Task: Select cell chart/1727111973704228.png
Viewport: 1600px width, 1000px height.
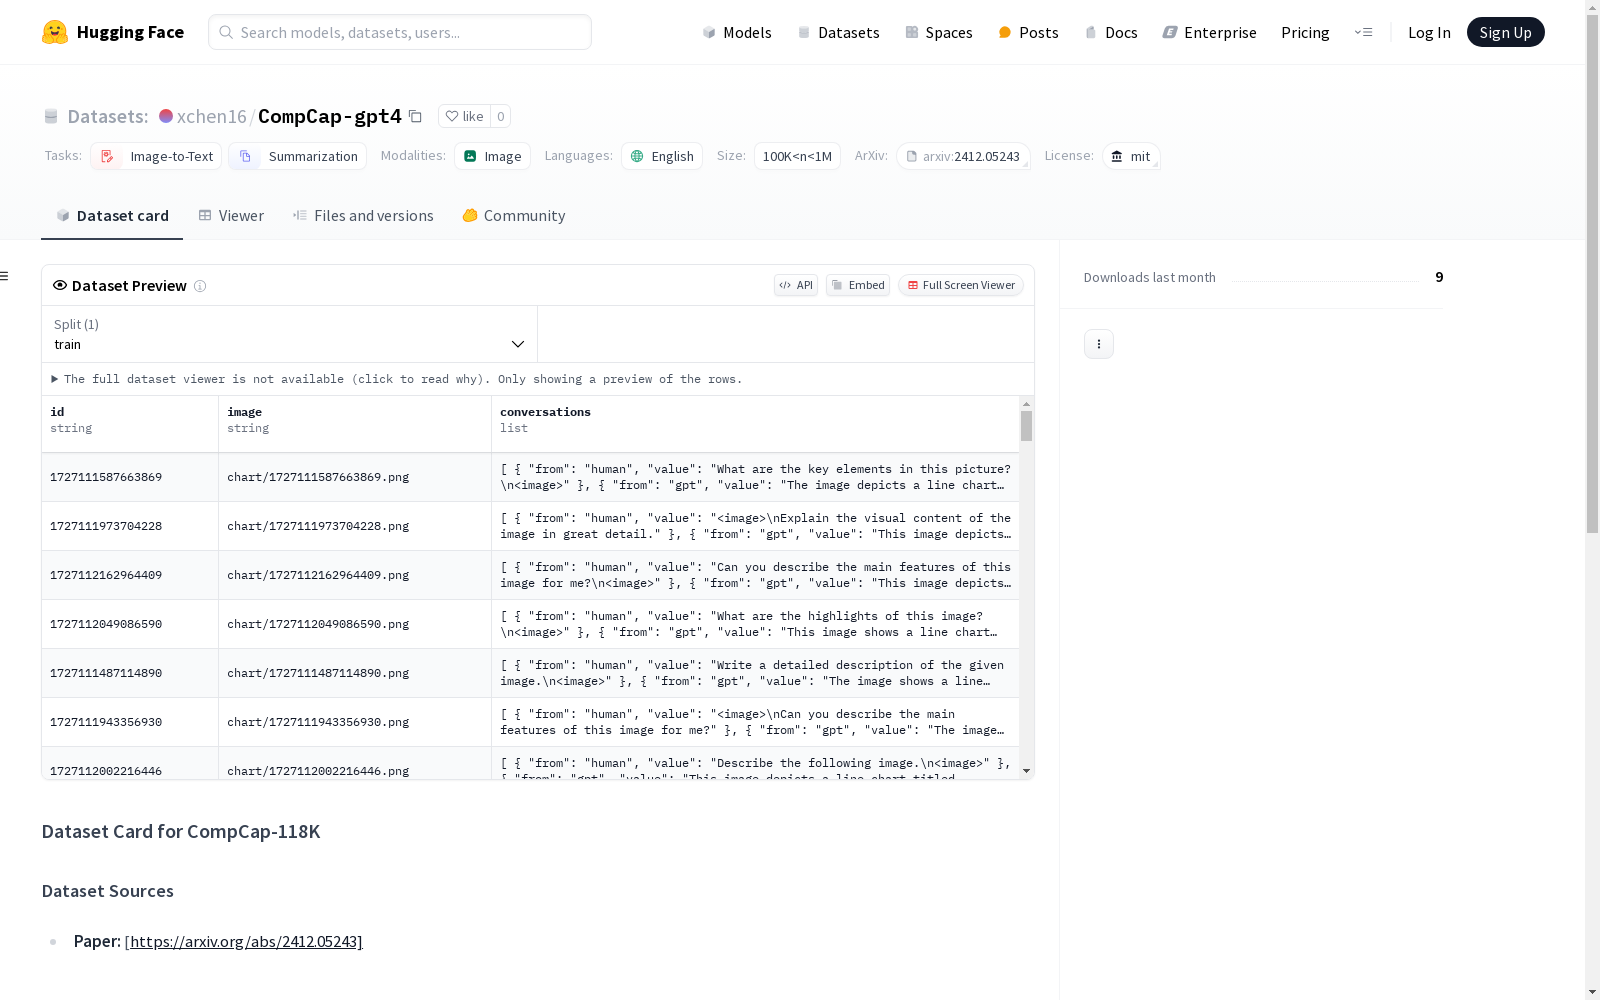Action: point(355,526)
